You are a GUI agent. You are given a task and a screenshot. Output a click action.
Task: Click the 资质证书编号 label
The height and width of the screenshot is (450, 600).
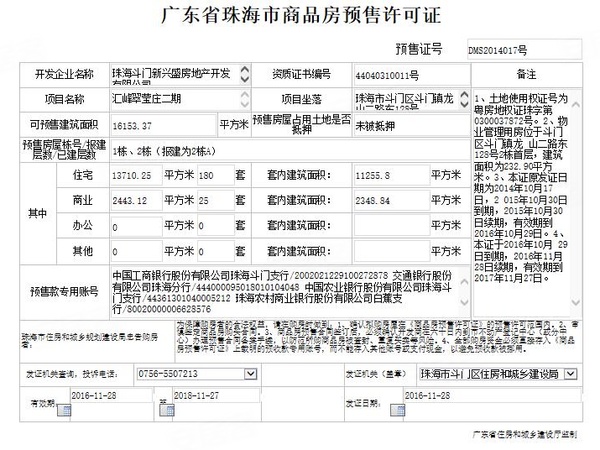[x=302, y=74]
